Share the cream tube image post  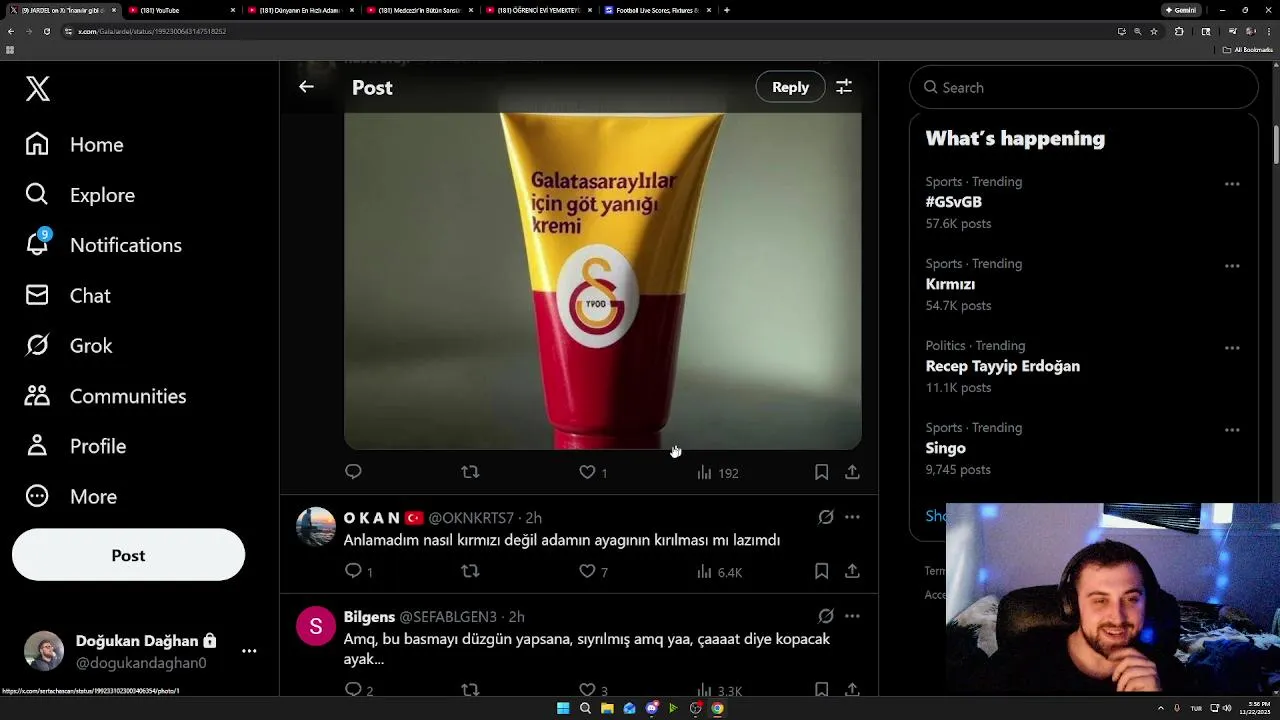[x=852, y=472]
